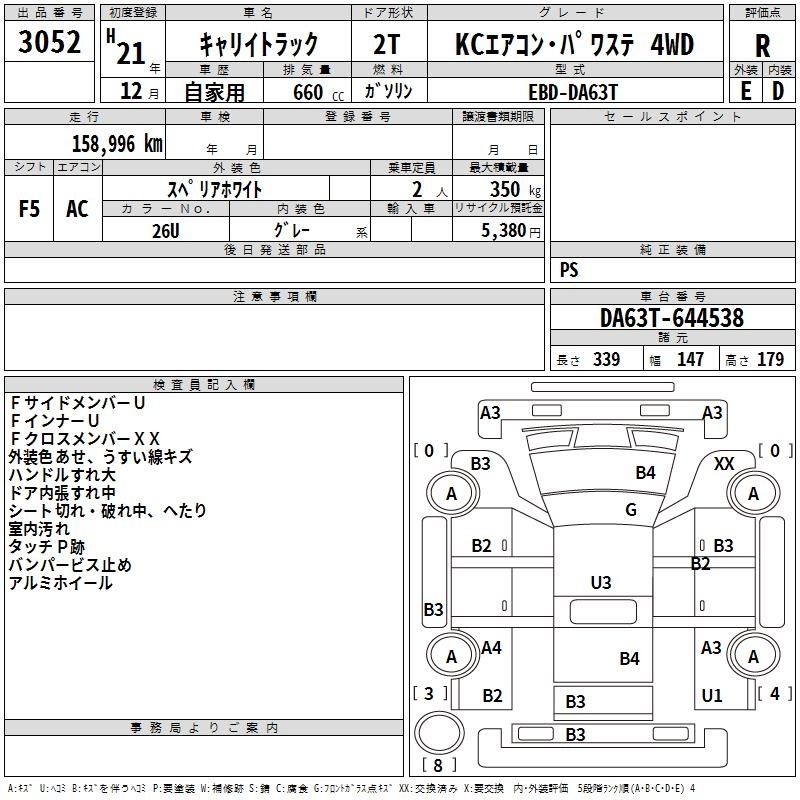Viewport: 800px width, 800px height.
Task: Click the overall grade R score
Action: point(763,45)
